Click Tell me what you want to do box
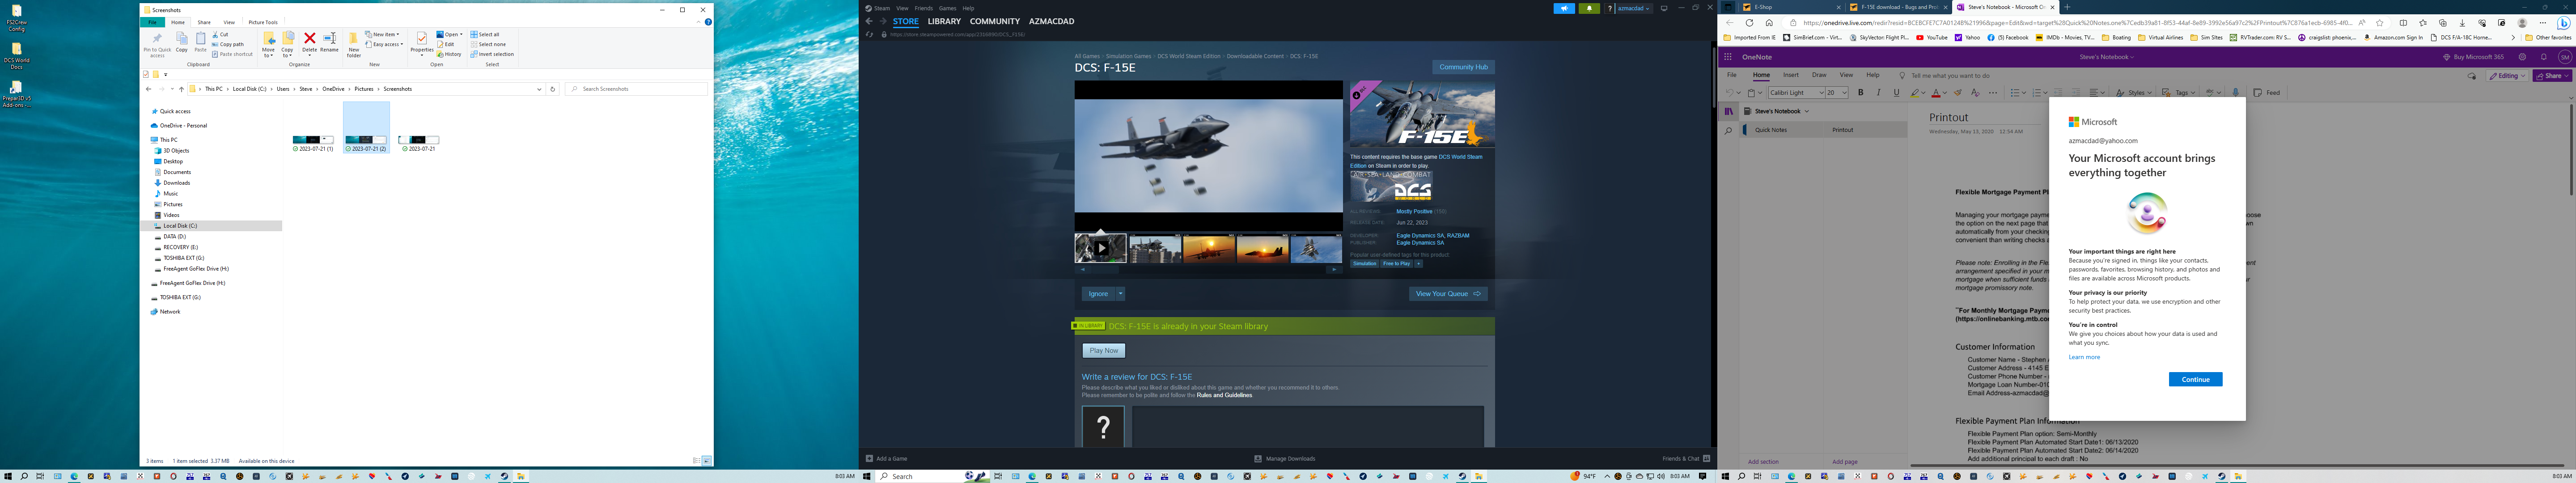Image resolution: width=2576 pixels, height=483 pixels. [x=1950, y=75]
